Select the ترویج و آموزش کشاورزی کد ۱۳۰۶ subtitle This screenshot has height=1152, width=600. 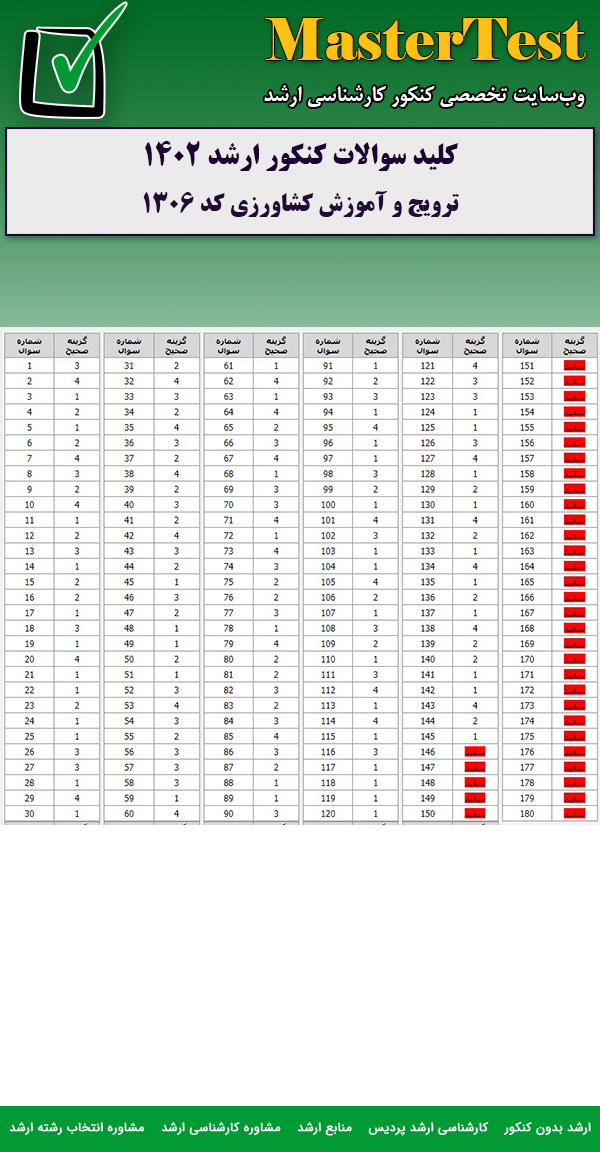(300, 203)
